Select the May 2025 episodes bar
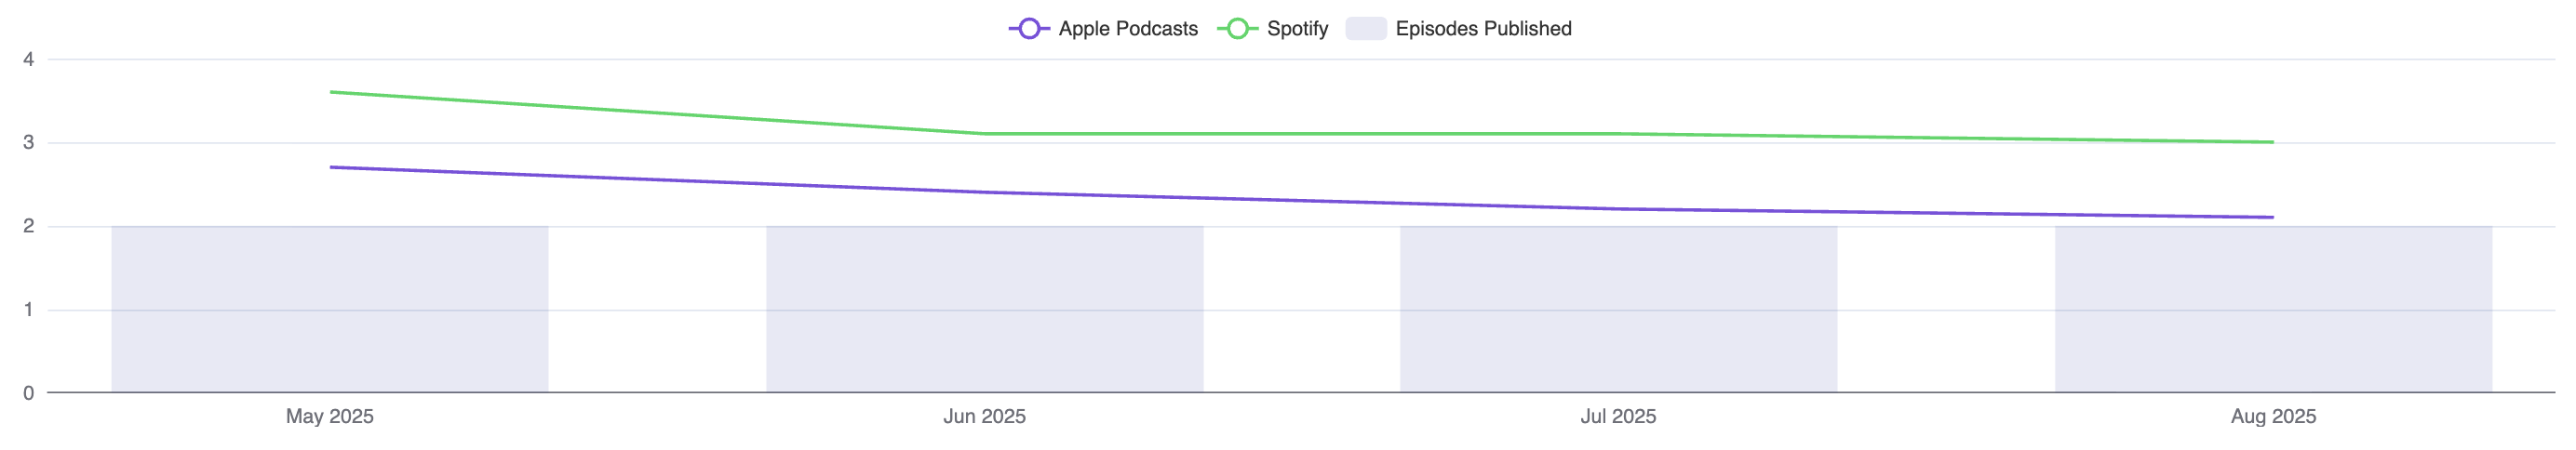The image size is (2576, 450). [x=330, y=309]
